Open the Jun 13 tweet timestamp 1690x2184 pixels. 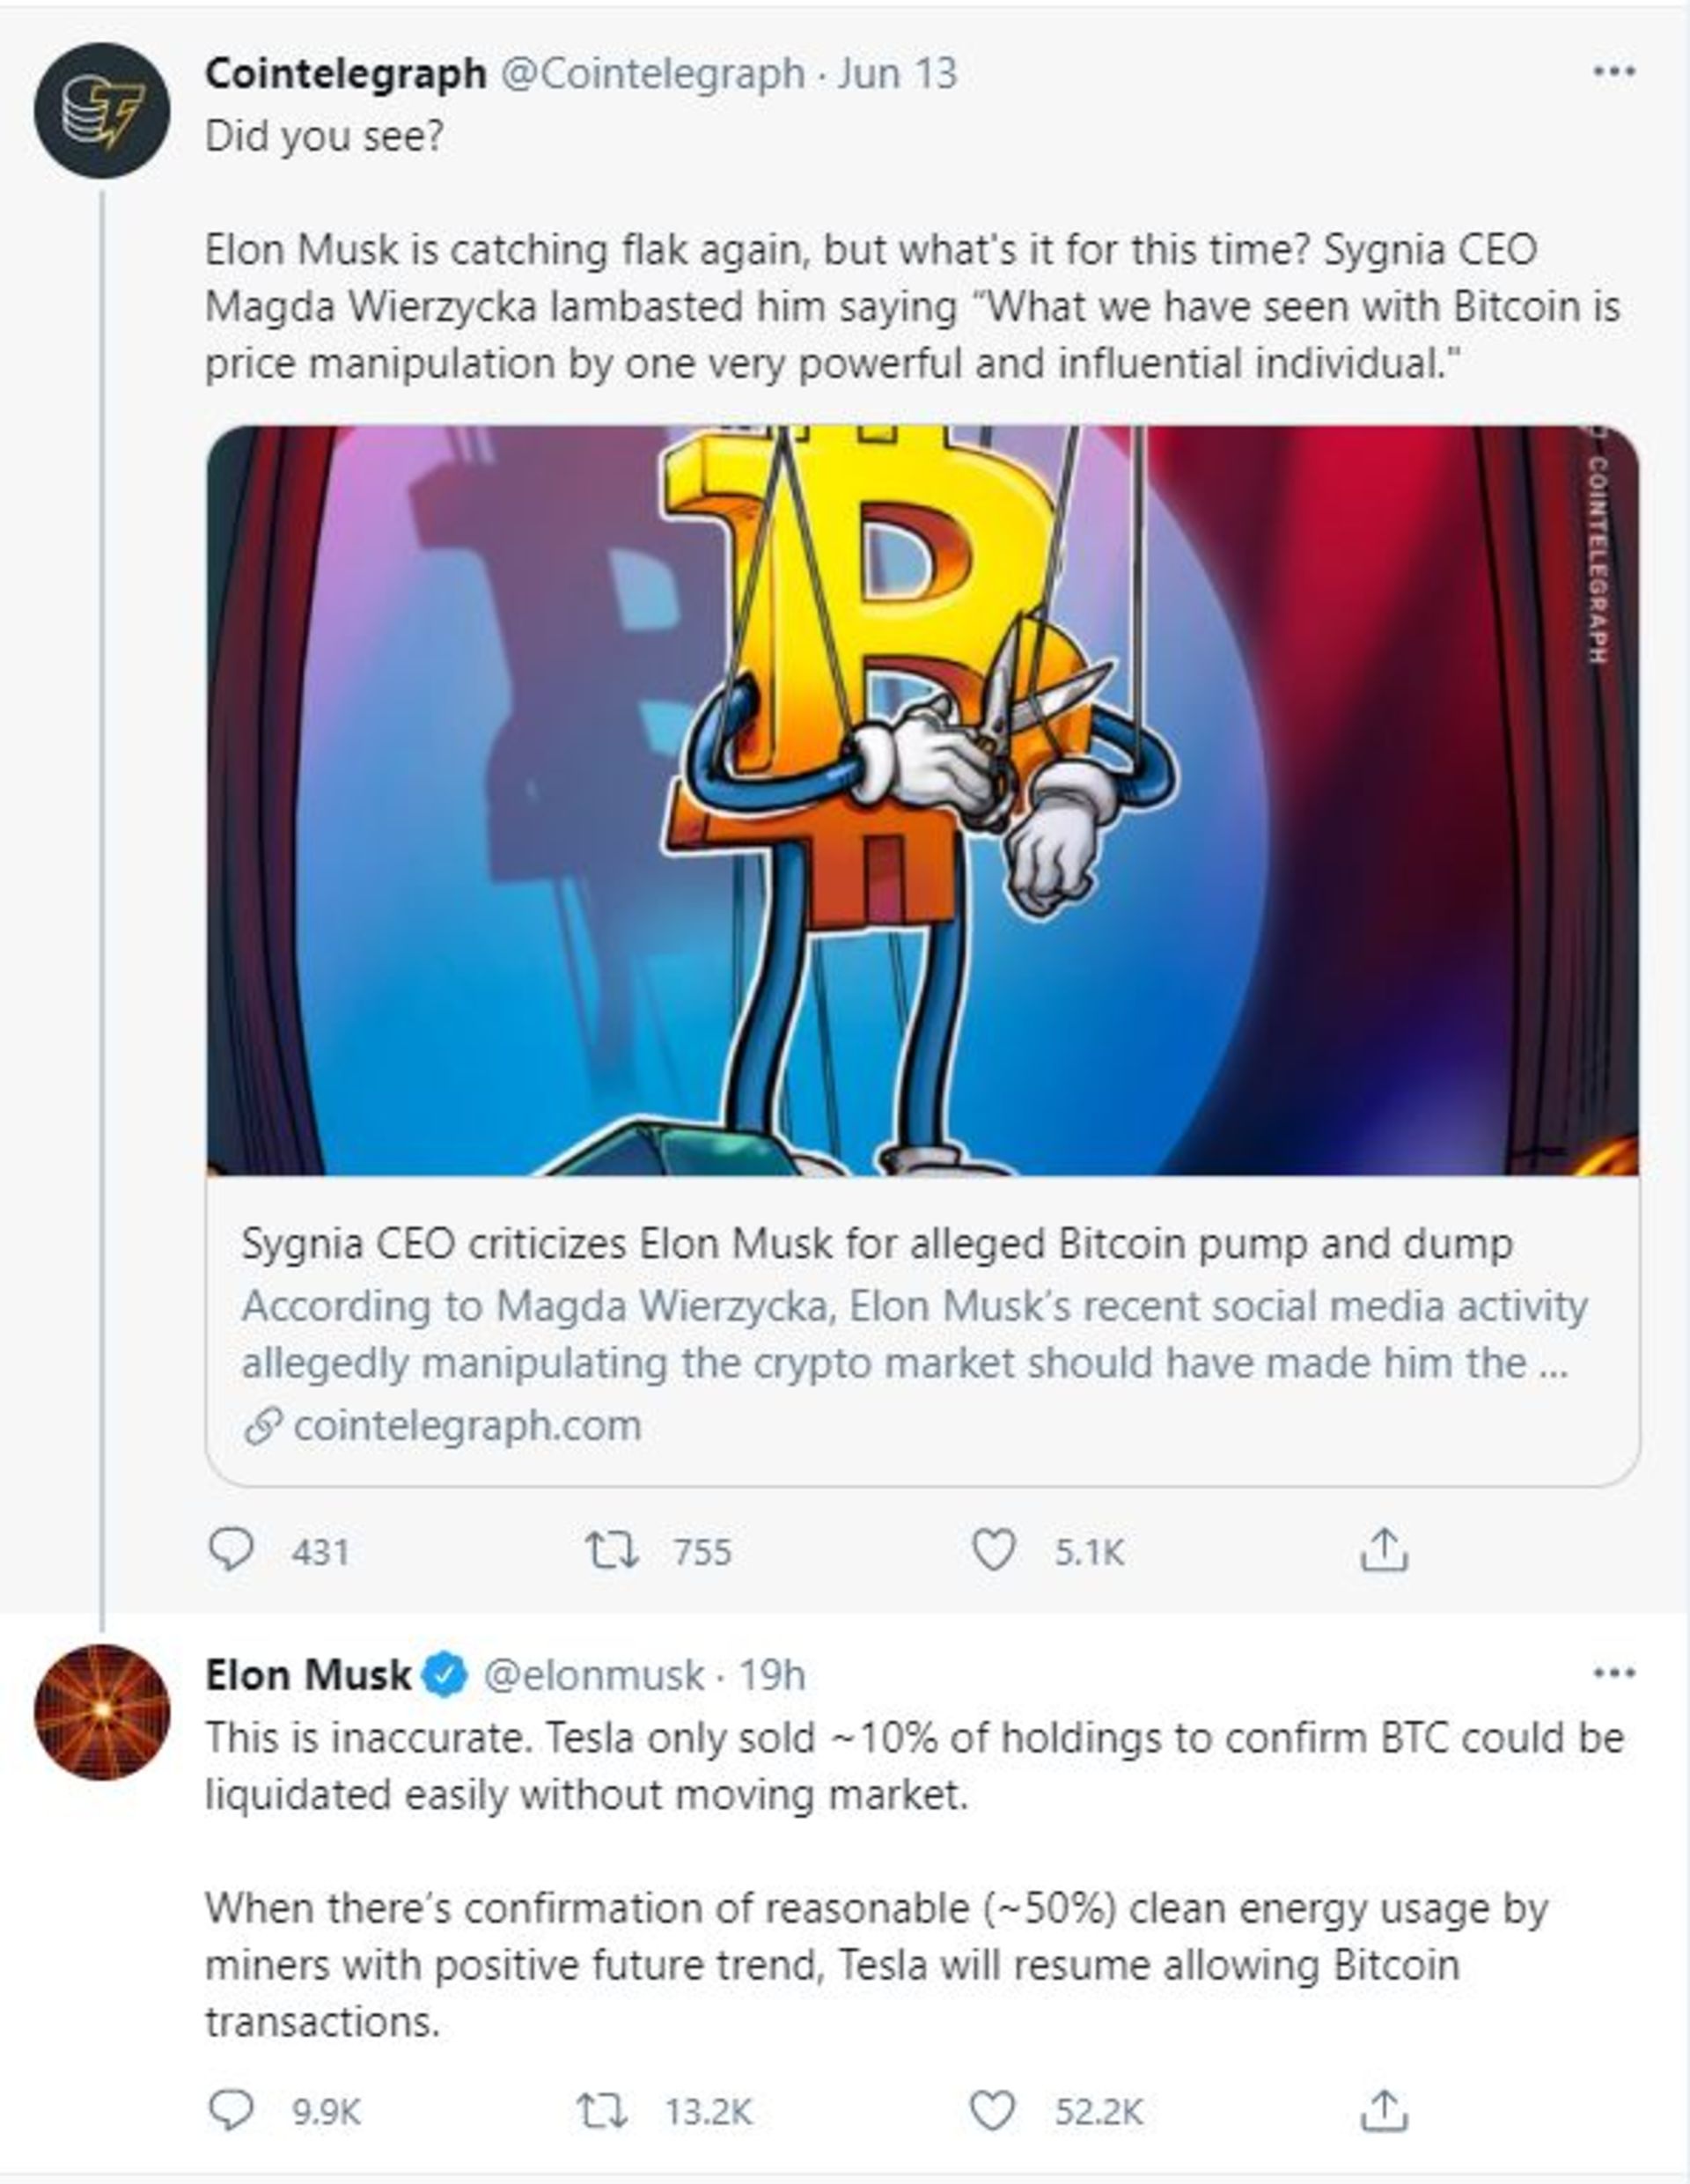point(897,73)
